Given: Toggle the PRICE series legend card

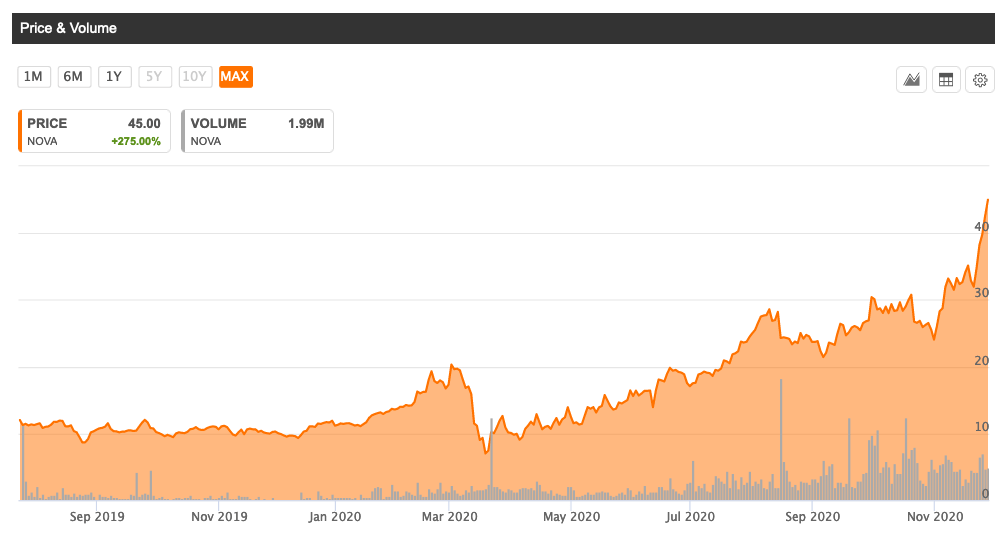Looking at the screenshot, I should pos(95,131).
